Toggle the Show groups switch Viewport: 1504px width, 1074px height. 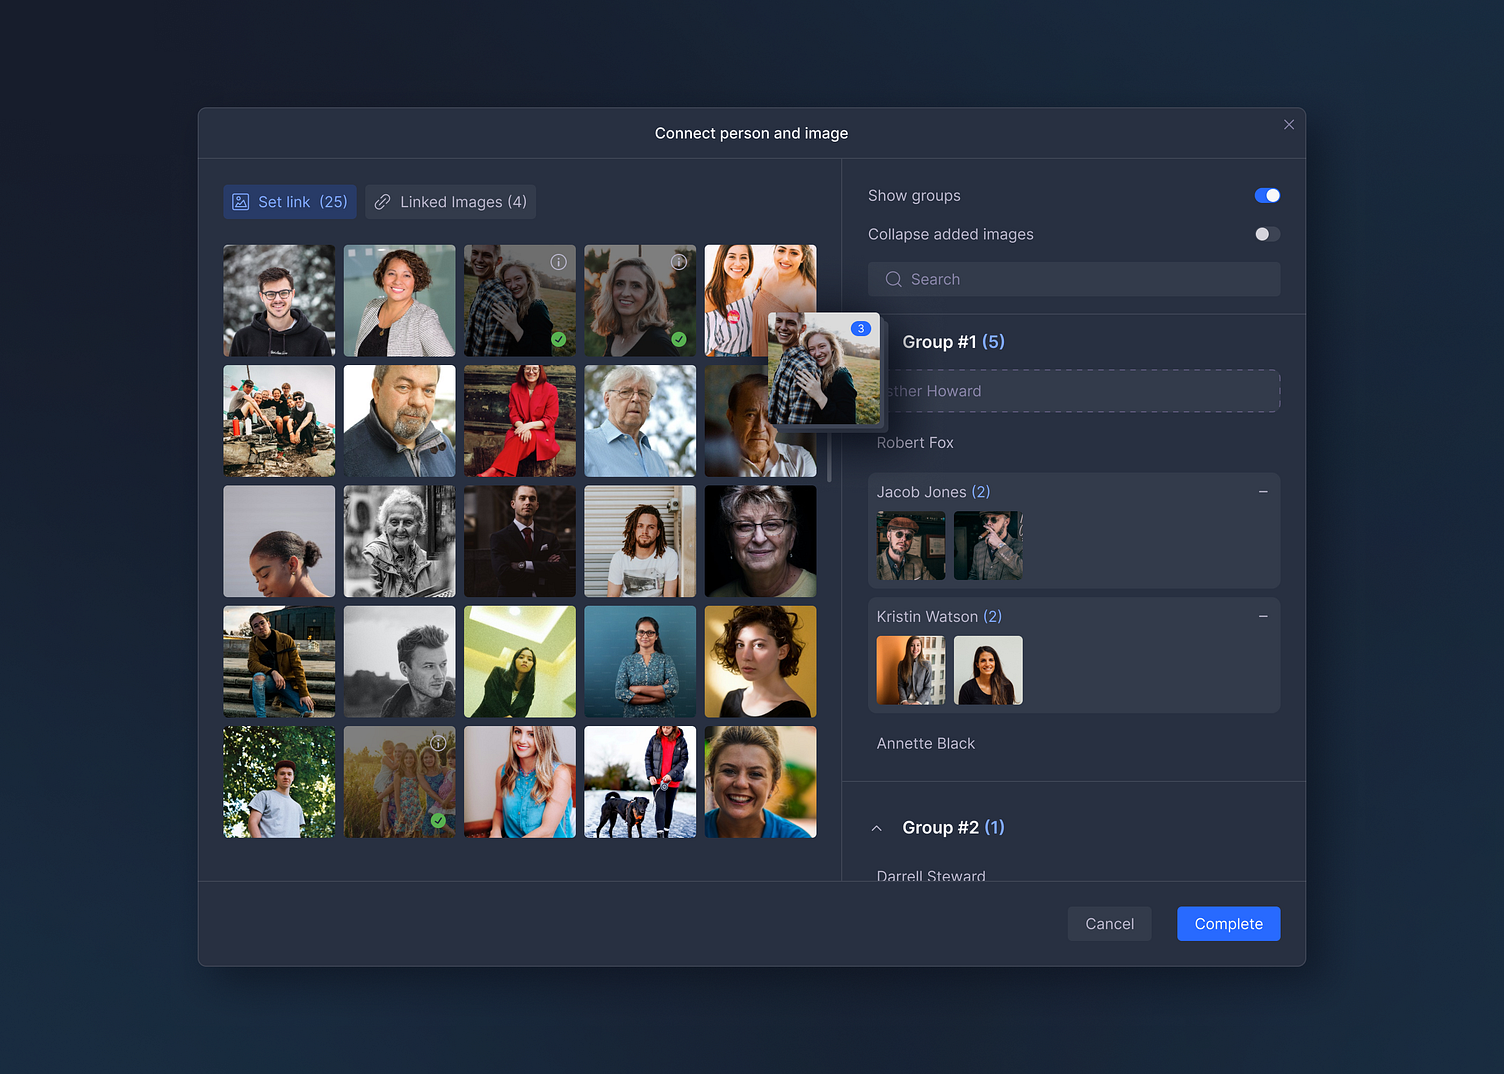pyautogui.click(x=1267, y=196)
